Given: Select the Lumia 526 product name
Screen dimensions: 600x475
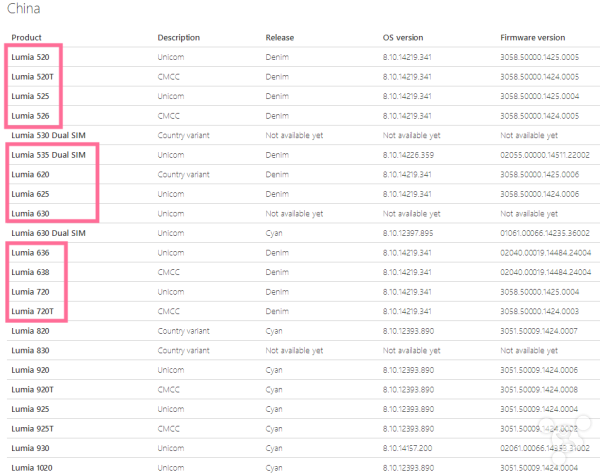Looking at the screenshot, I should [30, 116].
